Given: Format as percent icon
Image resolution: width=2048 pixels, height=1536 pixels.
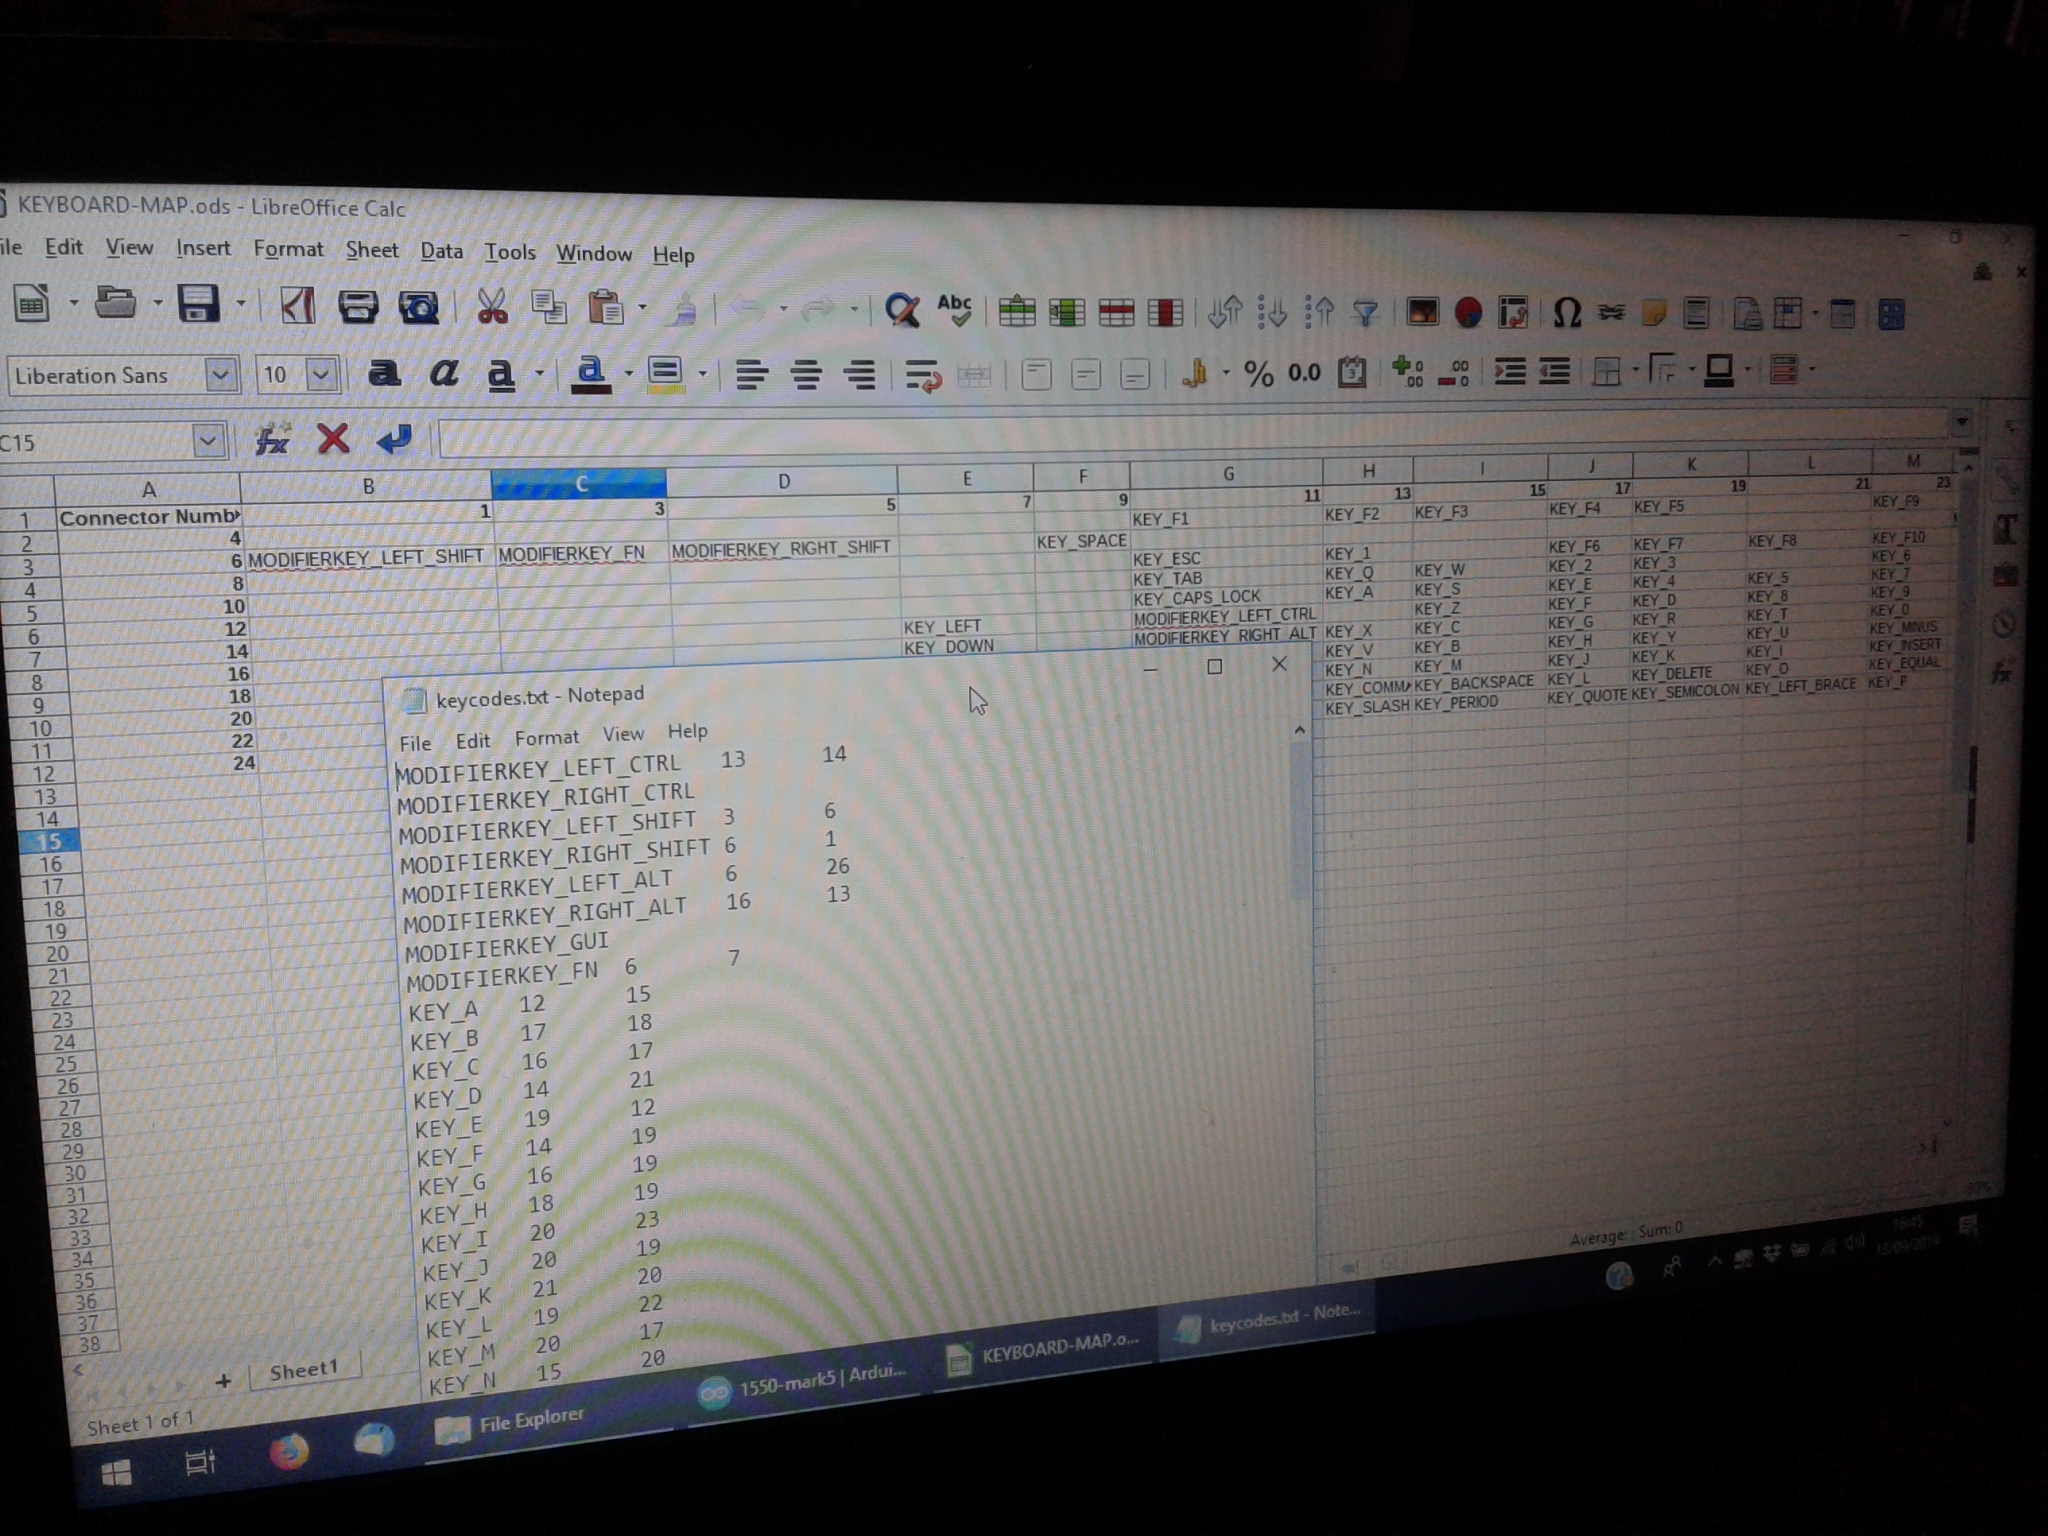Looking at the screenshot, I should [x=1258, y=374].
